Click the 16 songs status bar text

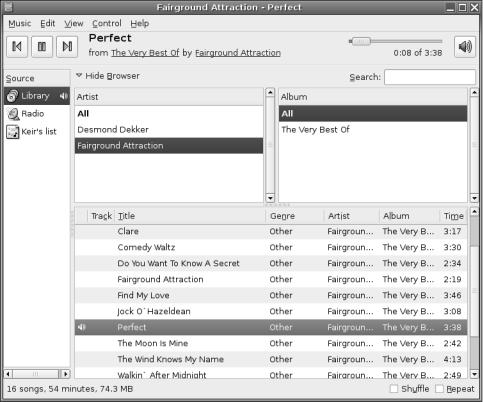pyautogui.click(x=70, y=389)
